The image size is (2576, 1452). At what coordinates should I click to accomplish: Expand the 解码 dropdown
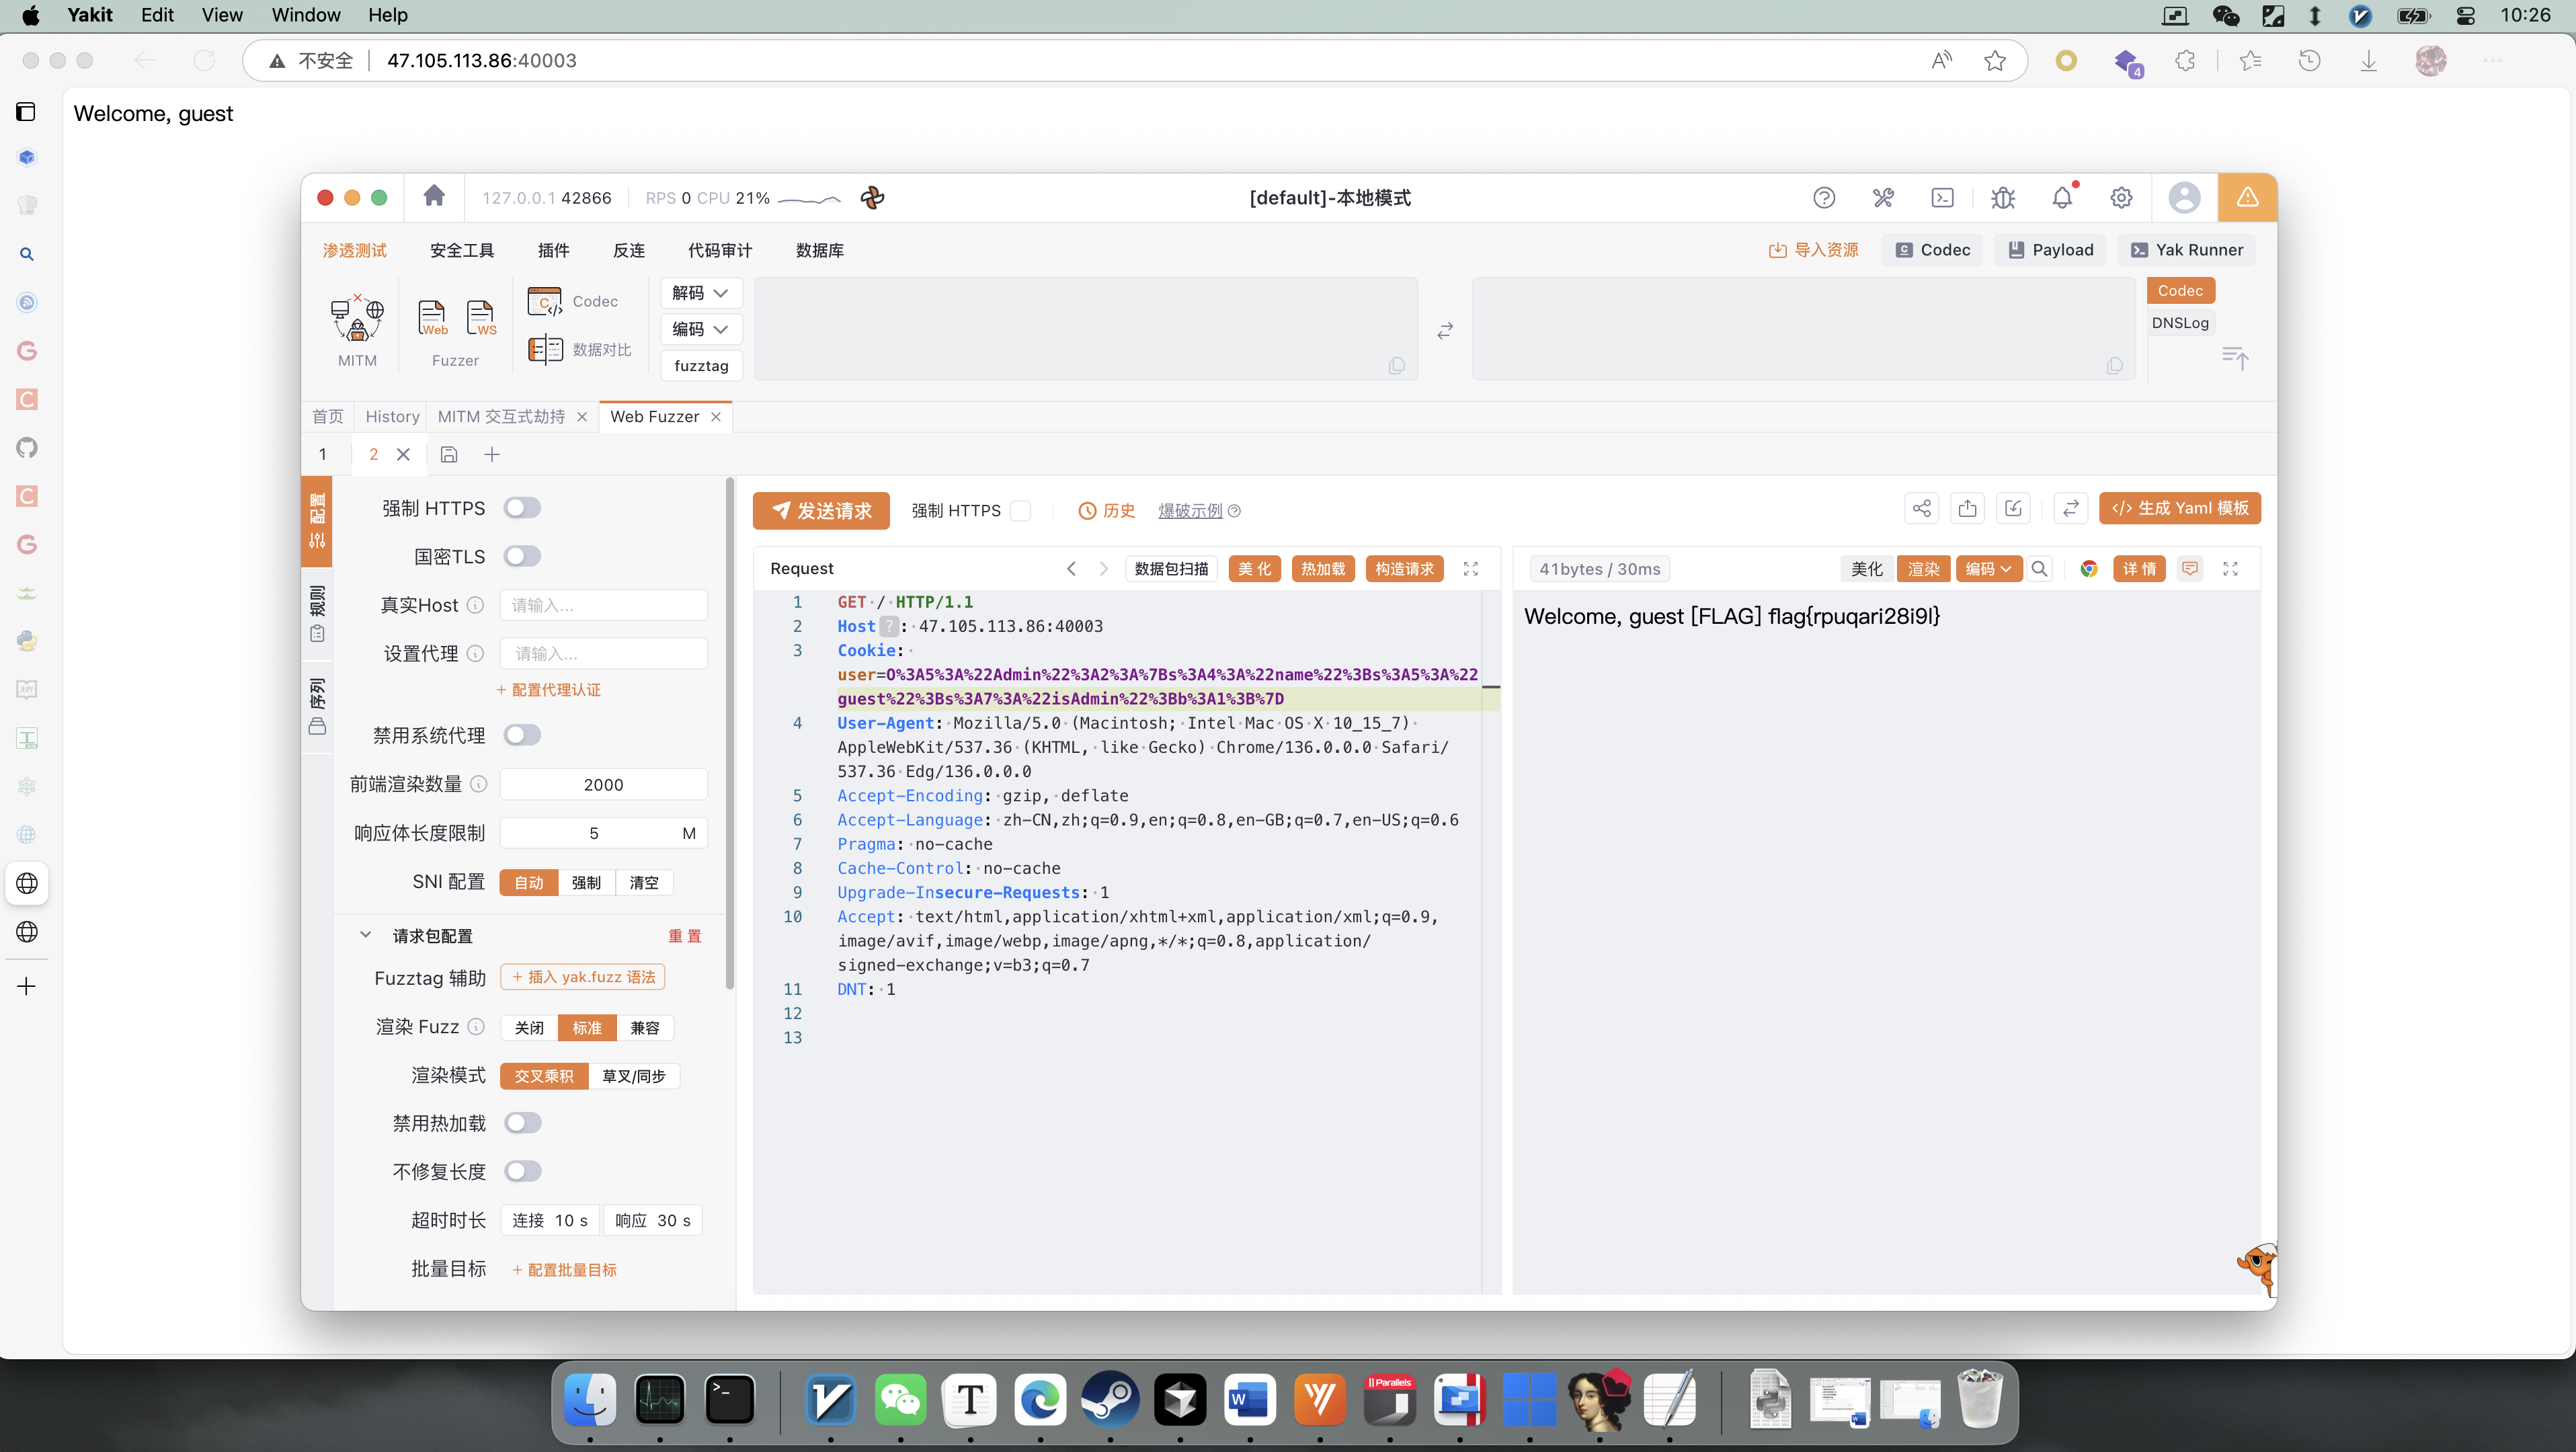point(700,293)
